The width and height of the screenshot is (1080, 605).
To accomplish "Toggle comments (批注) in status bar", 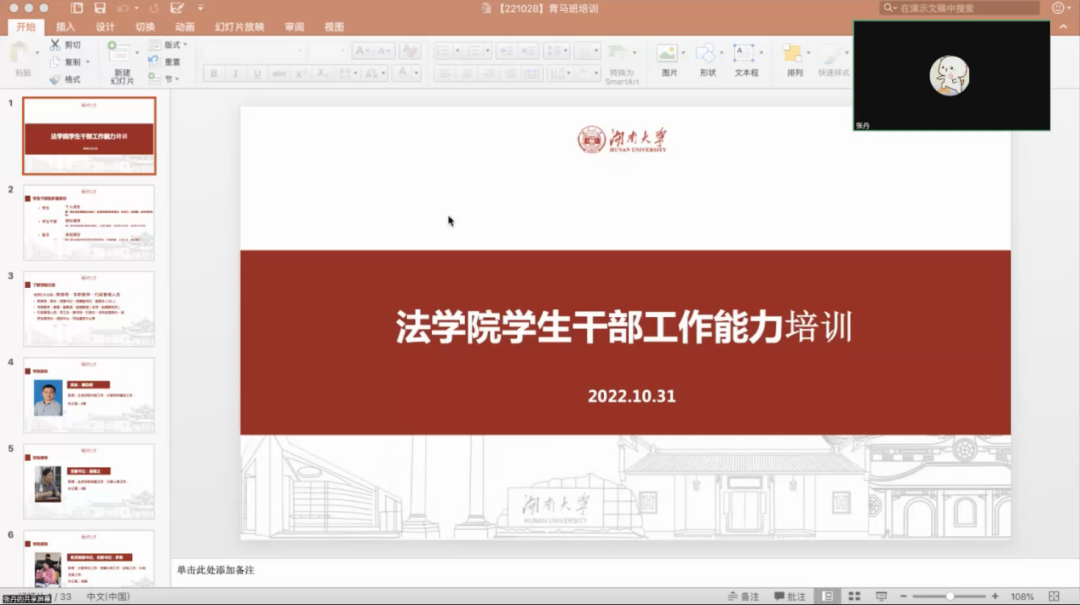I will click(x=789, y=596).
